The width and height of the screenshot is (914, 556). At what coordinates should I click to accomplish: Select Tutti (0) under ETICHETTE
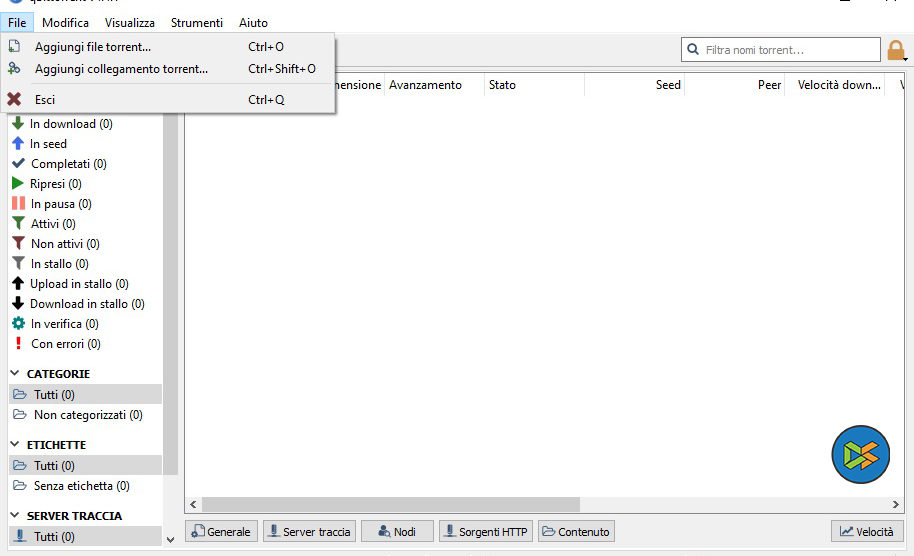tap(86, 466)
